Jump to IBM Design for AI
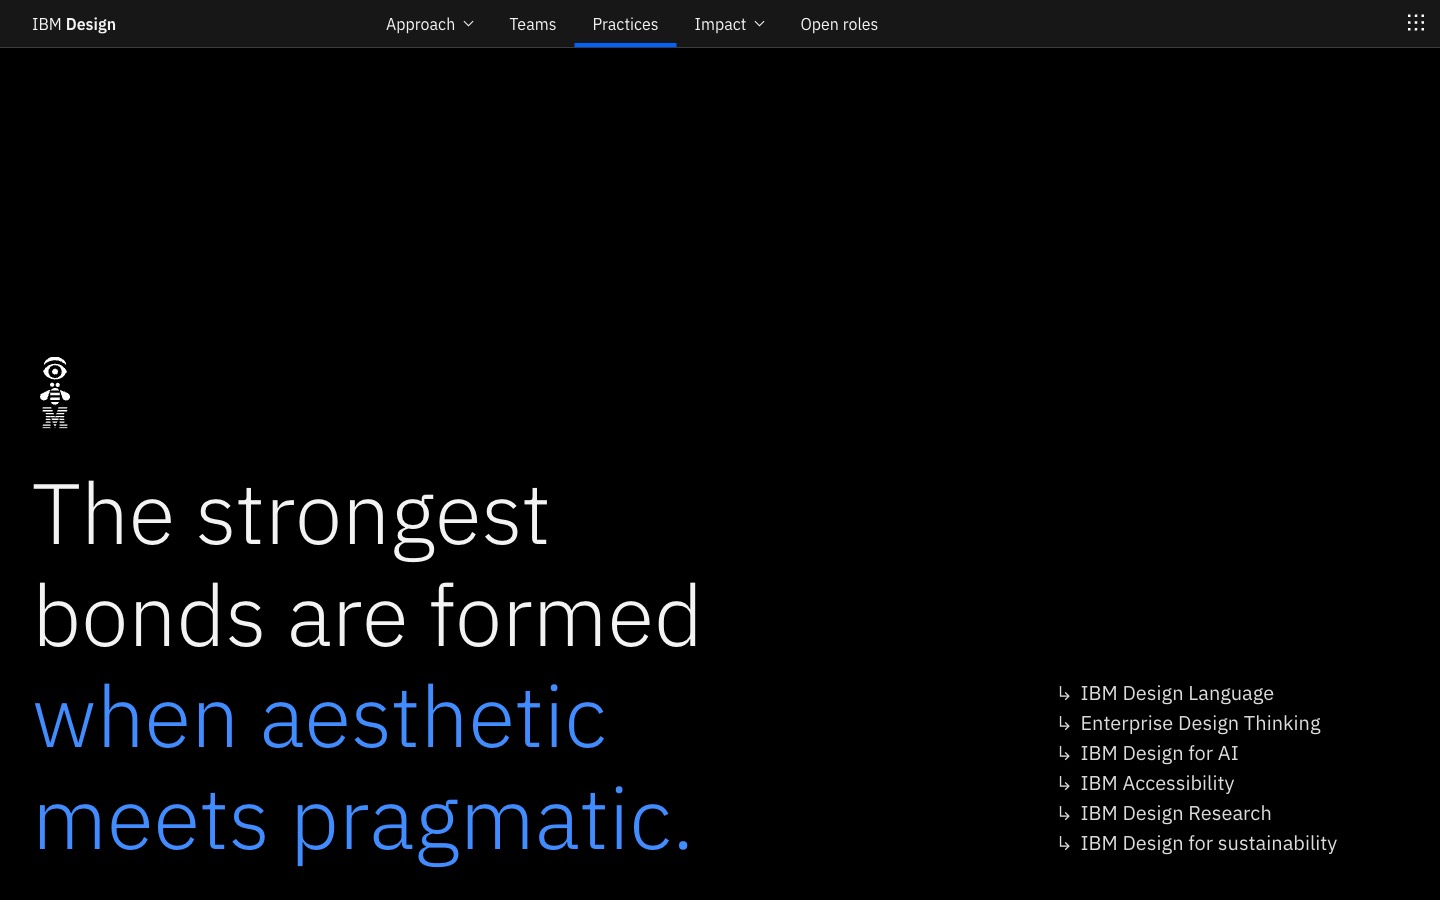1440x900 pixels. [x=1159, y=753]
